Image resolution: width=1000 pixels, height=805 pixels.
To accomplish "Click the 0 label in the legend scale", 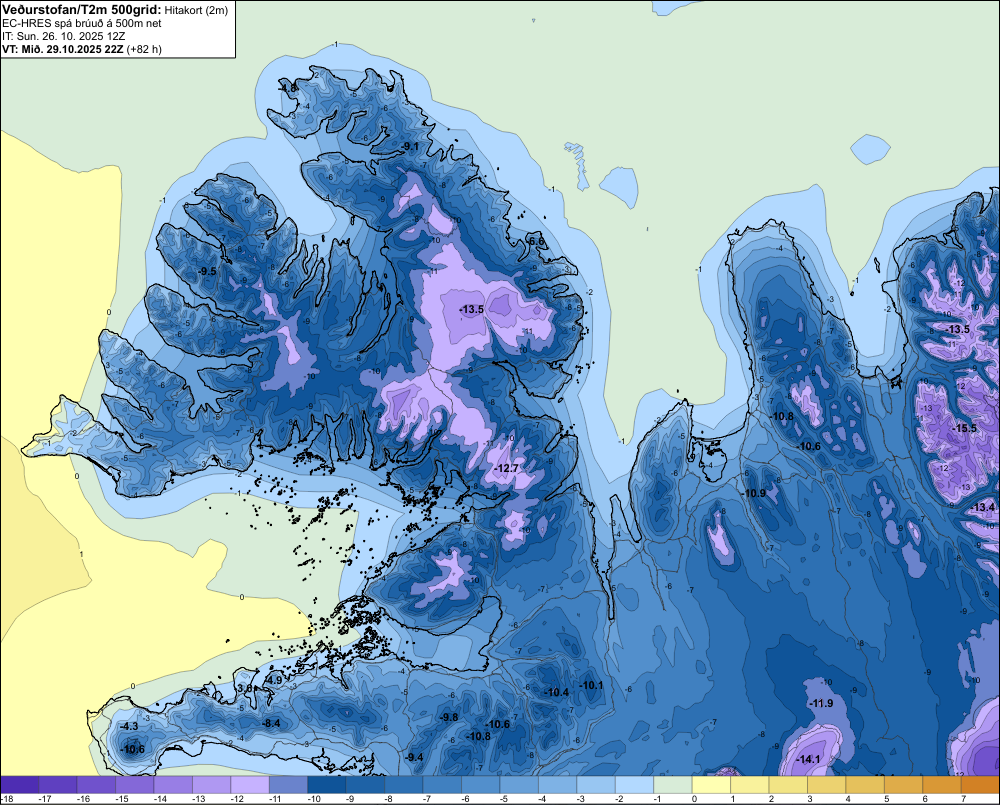I will tap(694, 799).
